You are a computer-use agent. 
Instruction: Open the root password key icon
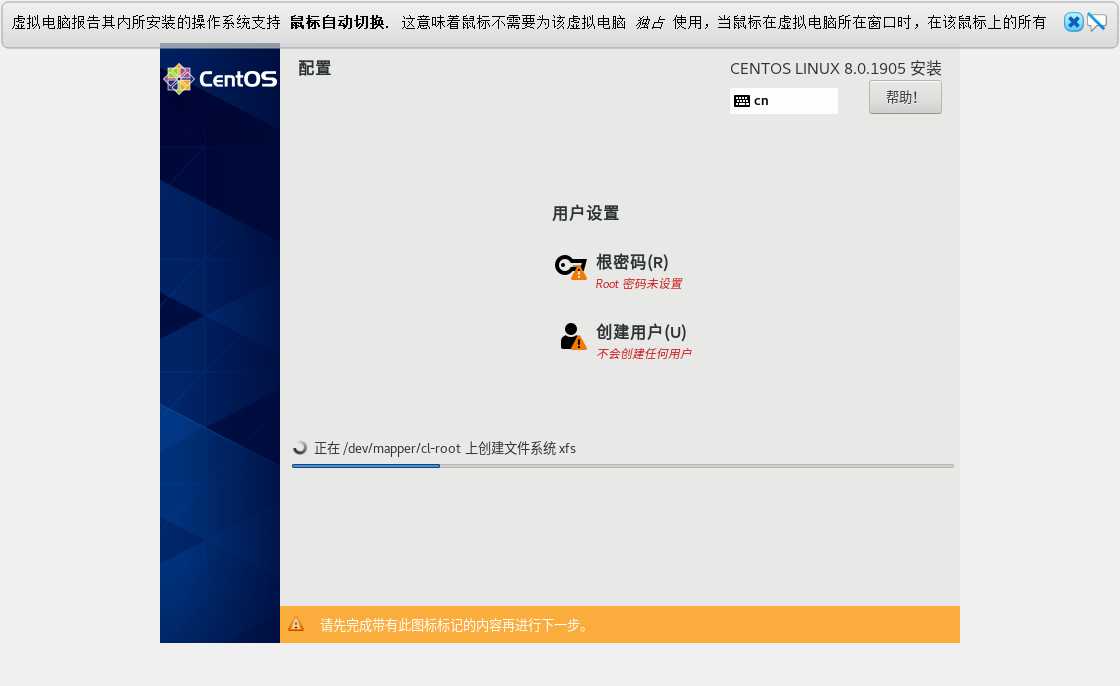571,267
